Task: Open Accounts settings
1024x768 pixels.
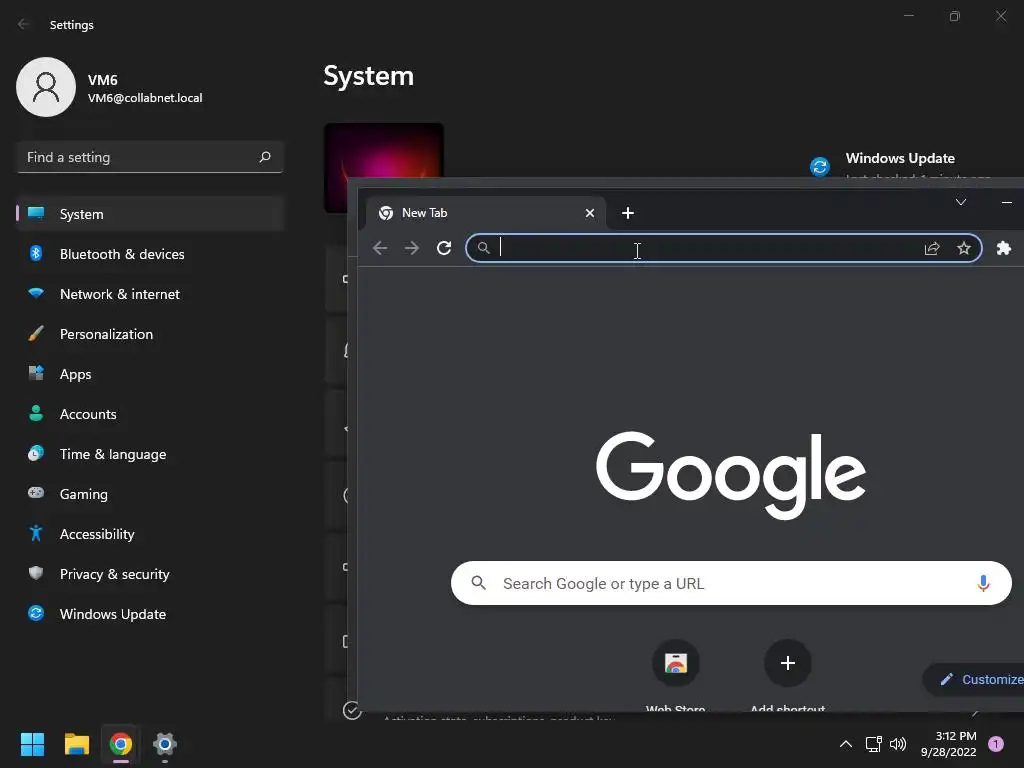Action: click(151, 414)
